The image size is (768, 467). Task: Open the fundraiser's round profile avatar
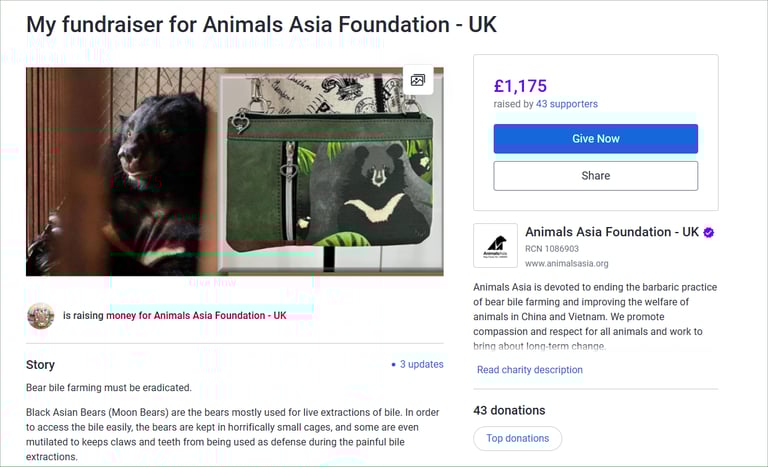coord(40,316)
